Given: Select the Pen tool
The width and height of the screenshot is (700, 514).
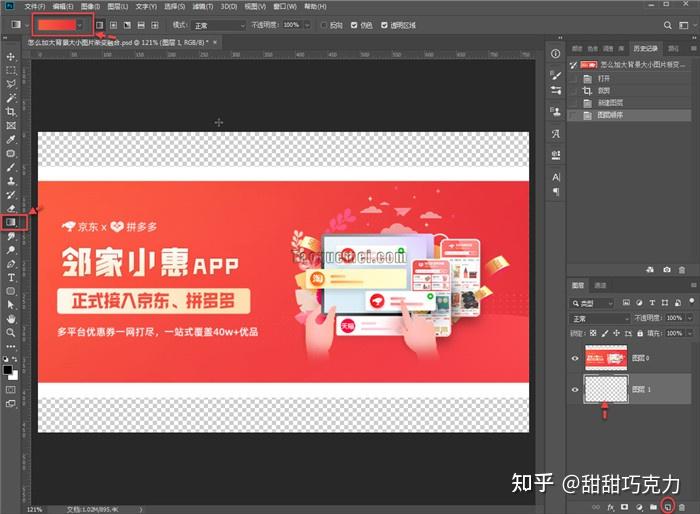Looking at the screenshot, I should tap(11, 264).
